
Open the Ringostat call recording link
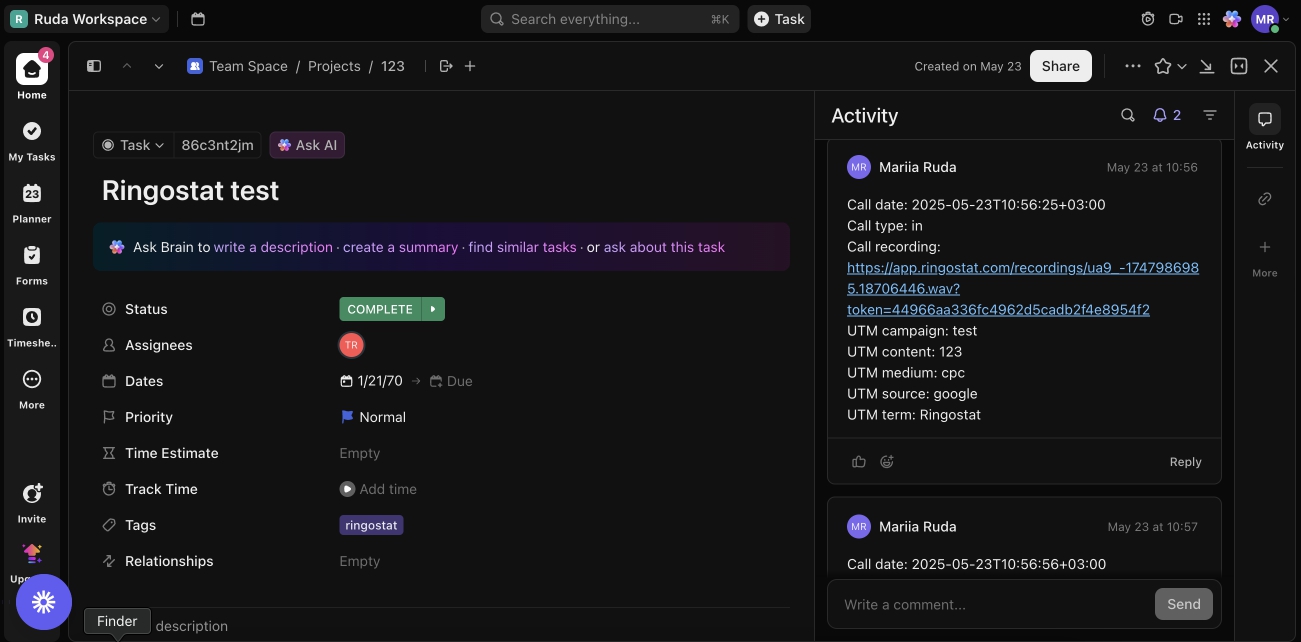tap(1023, 289)
